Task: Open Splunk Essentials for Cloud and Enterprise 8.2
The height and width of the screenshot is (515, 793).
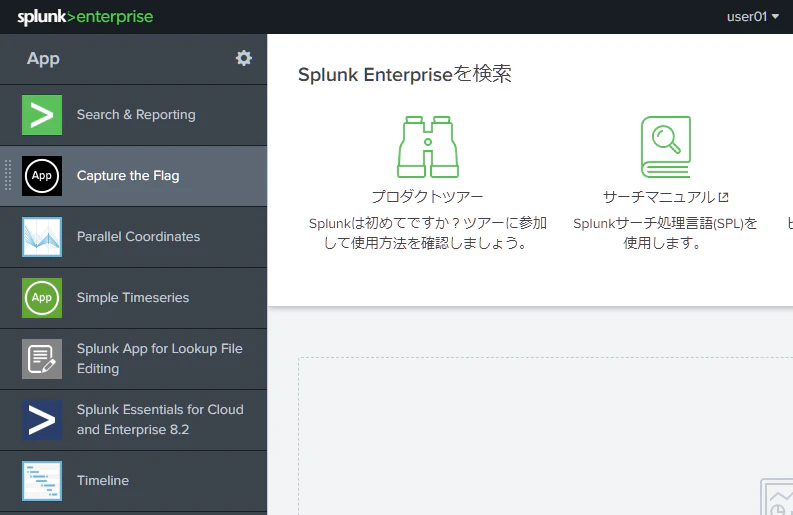Action: point(160,419)
